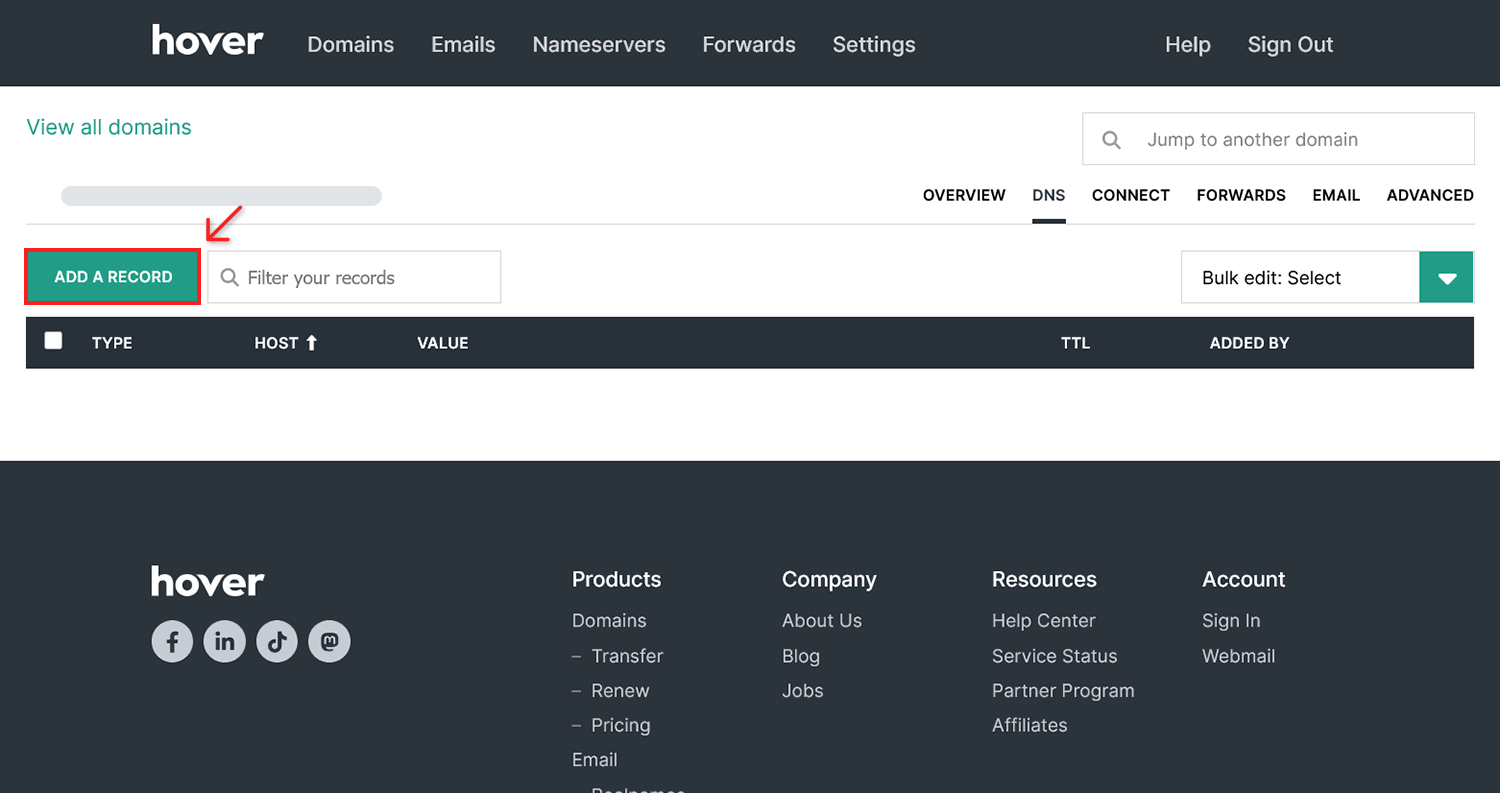The image size is (1500, 793).
Task: Open the Domains menu in top navigation
Action: 351,45
